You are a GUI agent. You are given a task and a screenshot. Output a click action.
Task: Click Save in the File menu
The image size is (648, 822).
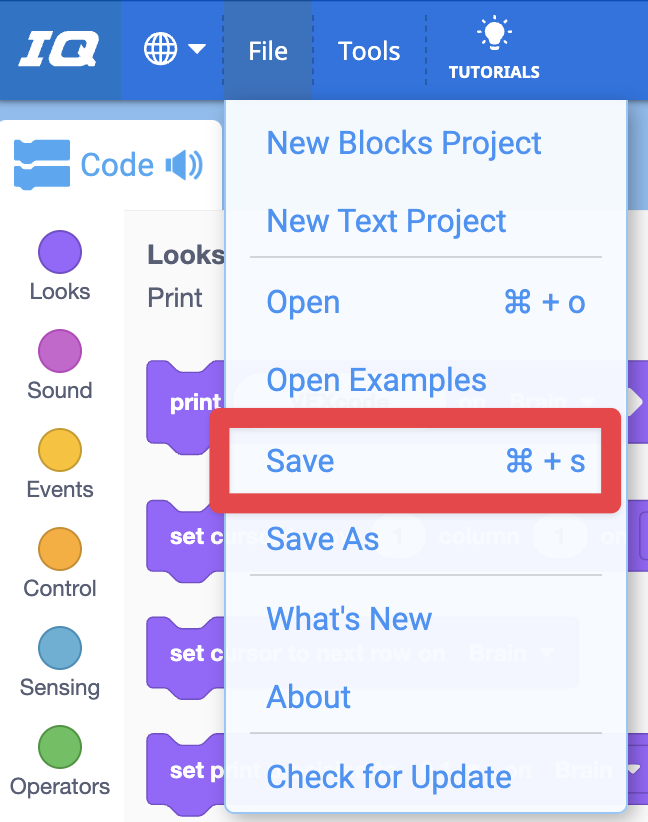[x=297, y=461]
